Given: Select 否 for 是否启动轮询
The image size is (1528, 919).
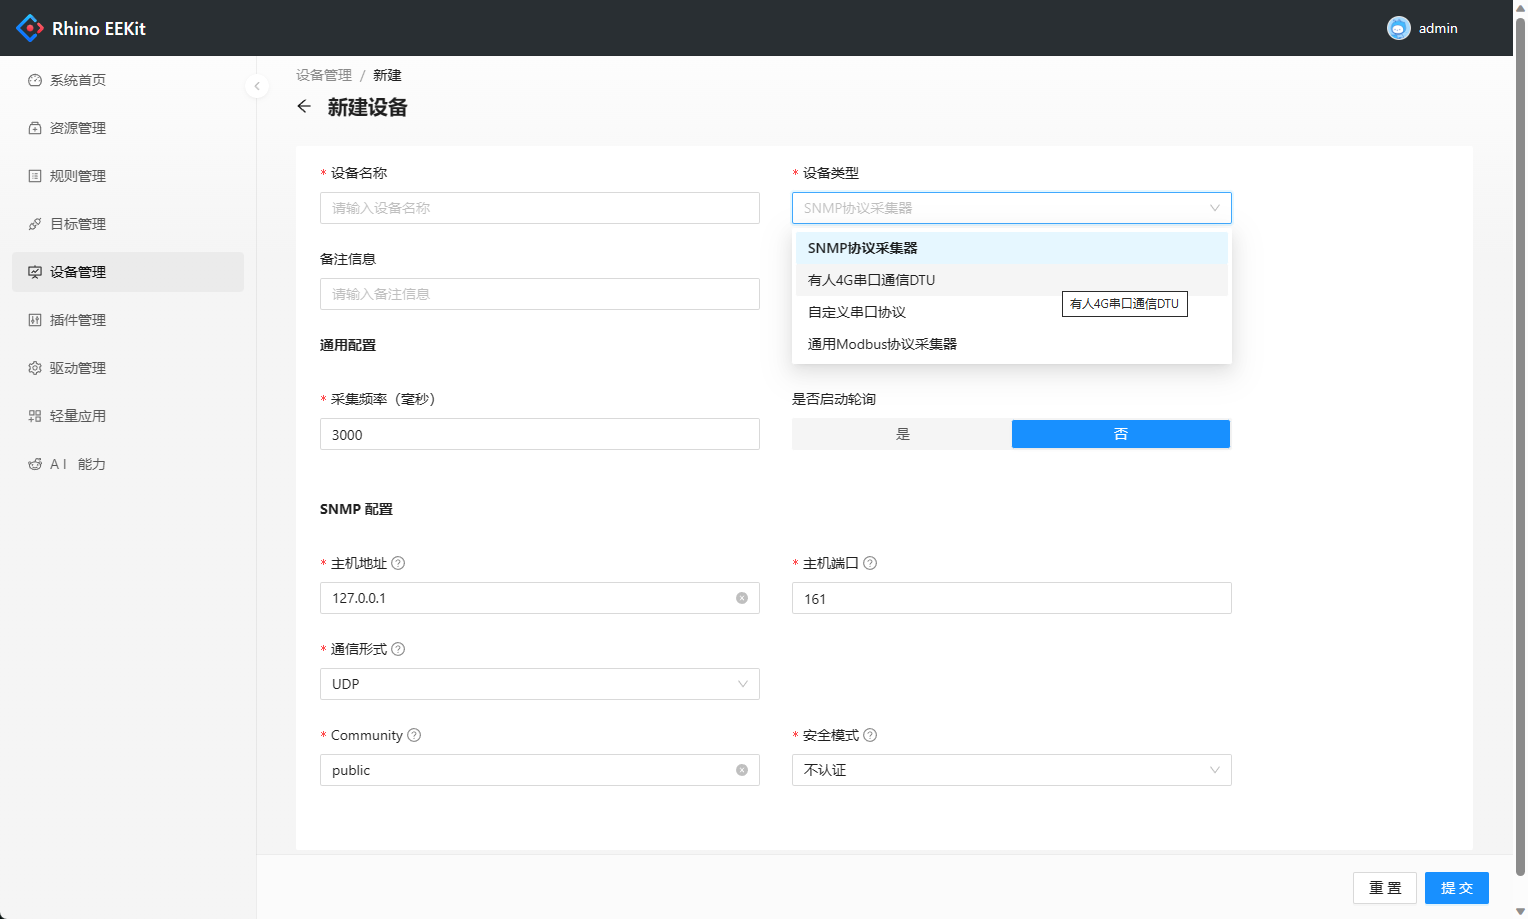Looking at the screenshot, I should point(1121,434).
